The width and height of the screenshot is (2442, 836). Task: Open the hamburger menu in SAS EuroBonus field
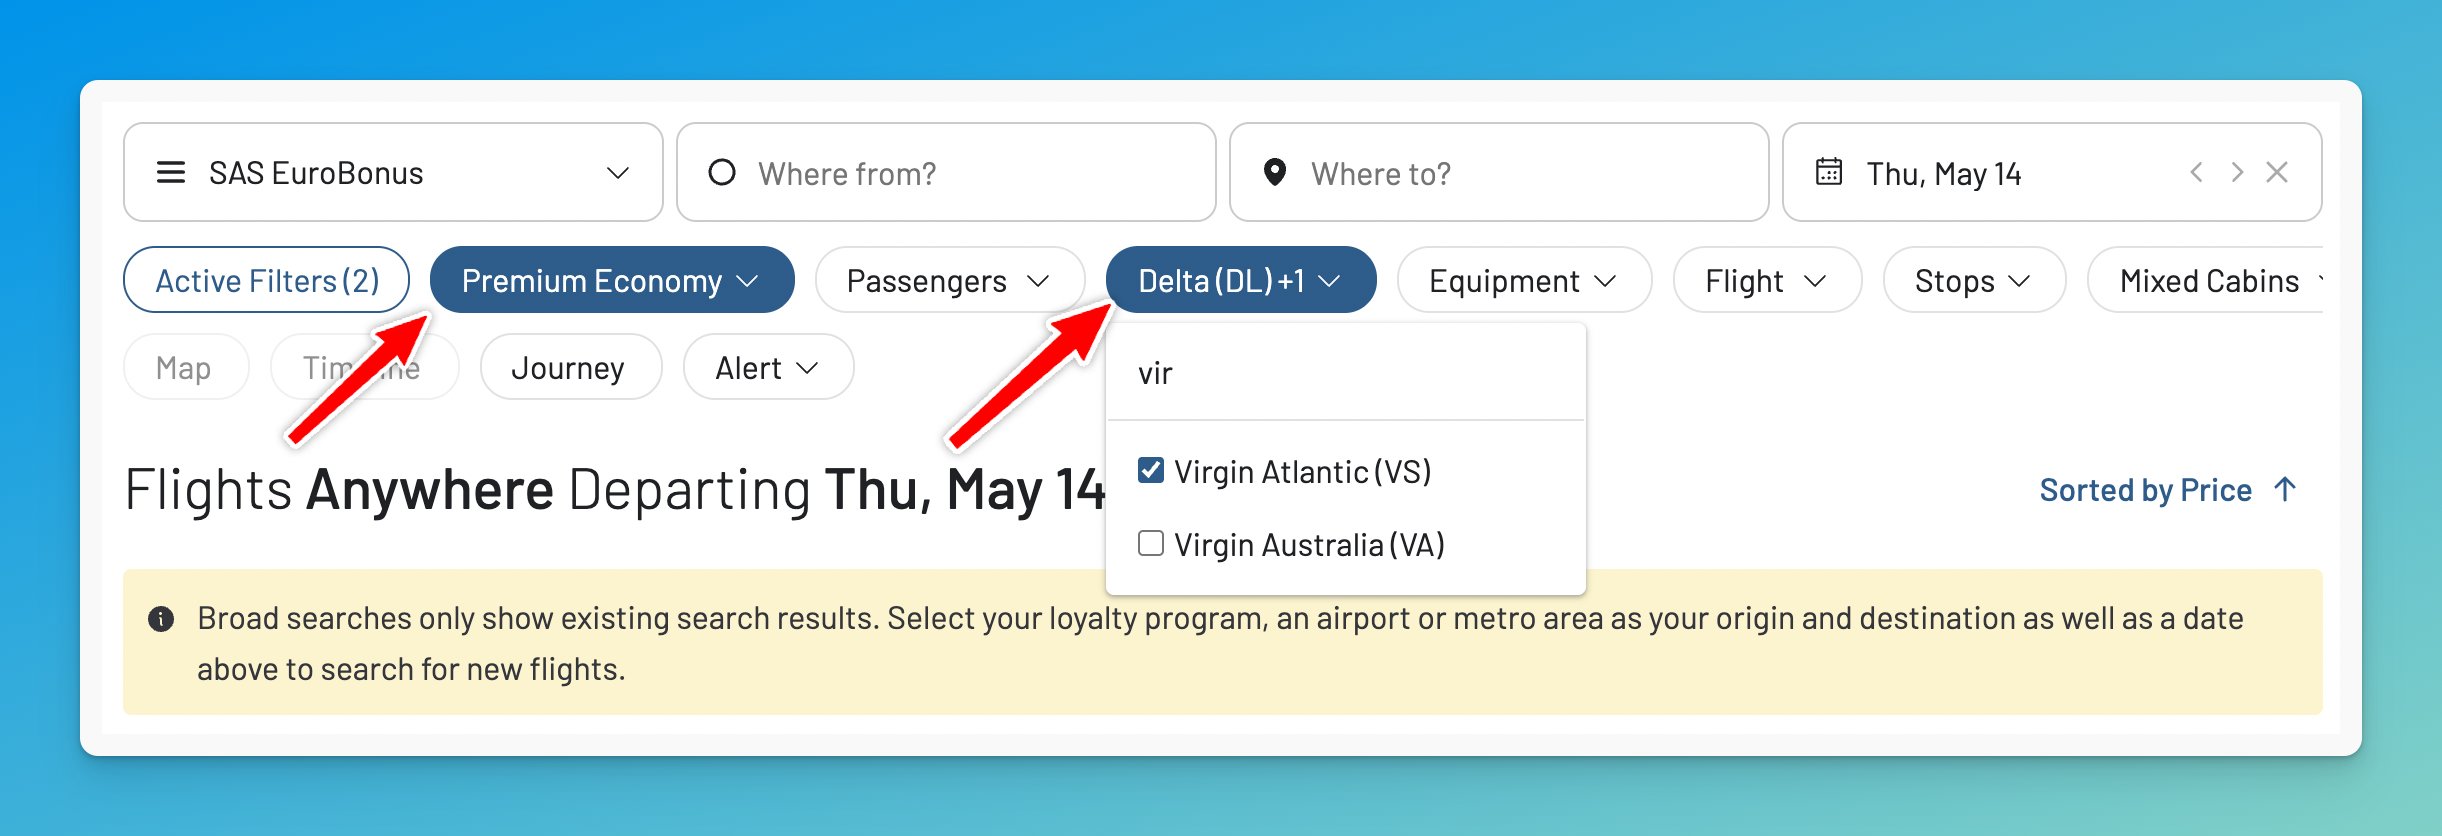171,172
